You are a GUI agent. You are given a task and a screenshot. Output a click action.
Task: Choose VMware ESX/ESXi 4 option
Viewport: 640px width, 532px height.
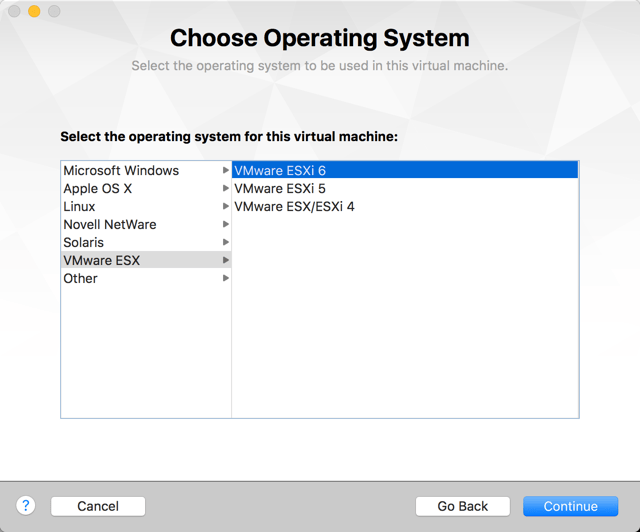pyautogui.click(x=294, y=206)
